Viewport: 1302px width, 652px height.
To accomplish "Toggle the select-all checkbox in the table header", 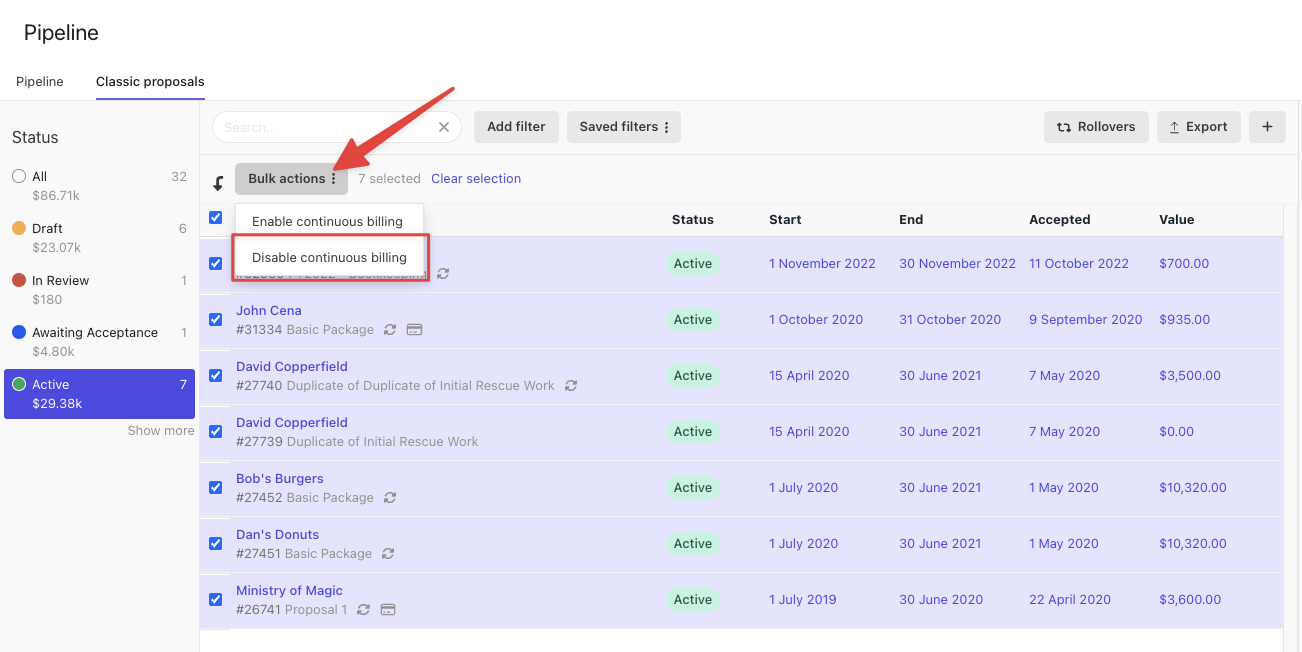I will 215,217.
